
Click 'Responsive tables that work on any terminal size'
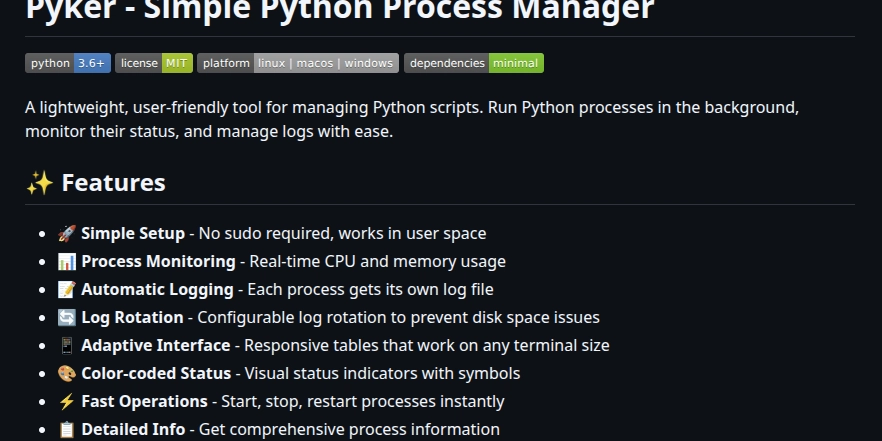coord(426,345)
